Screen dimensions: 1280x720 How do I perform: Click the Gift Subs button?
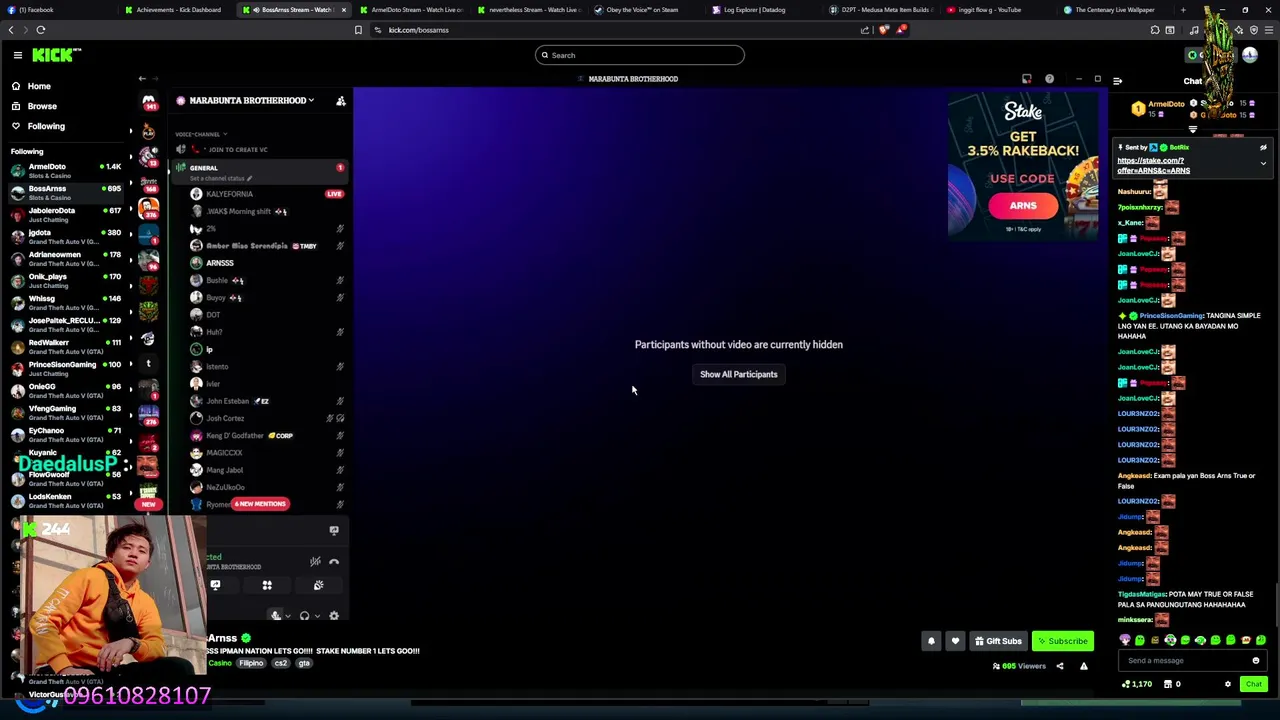[x=998, y=641]
